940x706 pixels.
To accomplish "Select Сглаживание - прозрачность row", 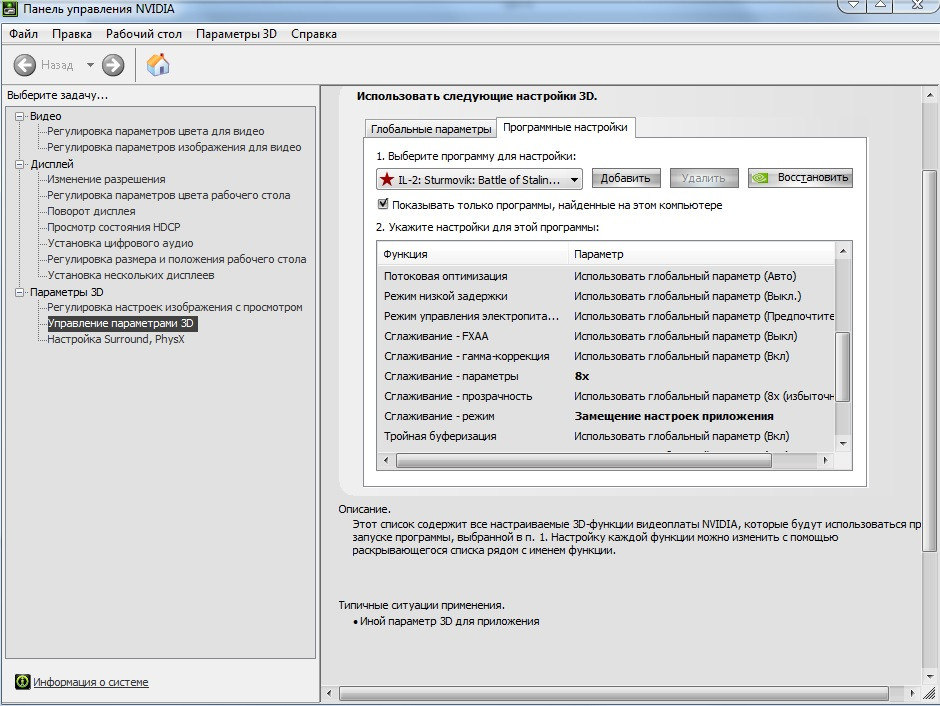I will [x=605, y=396].
